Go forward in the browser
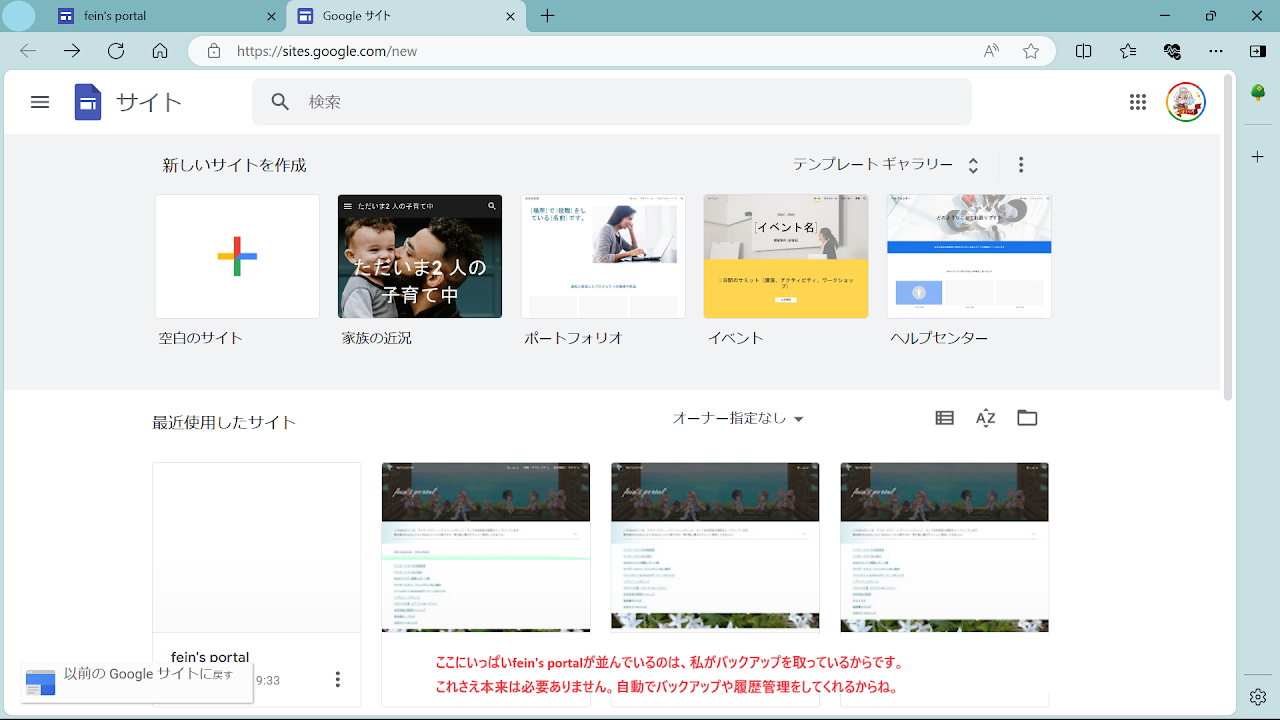The image size is (1280, 720). click(72, 51)
